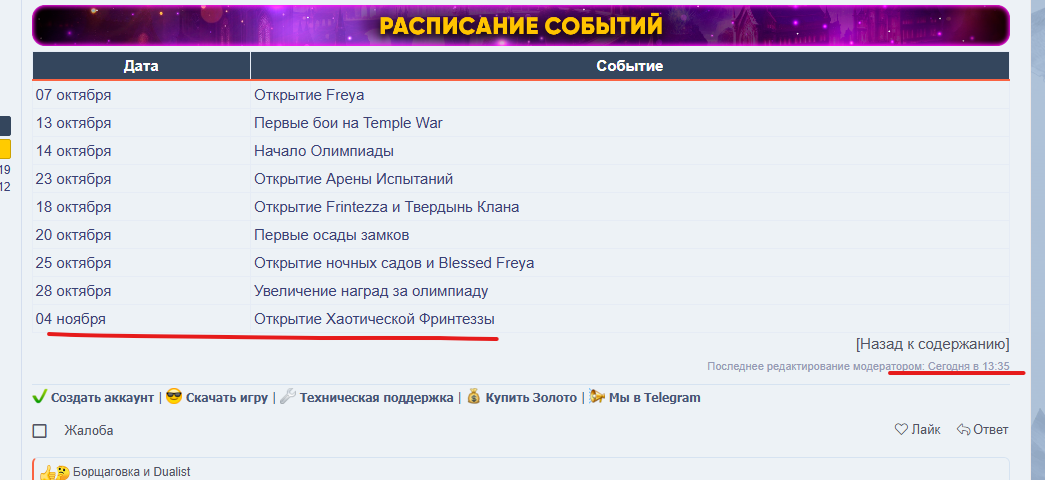The height and width of the screenshot is (480, 1045).
Task: Click the heart icon to like the post
Action: 901,430
